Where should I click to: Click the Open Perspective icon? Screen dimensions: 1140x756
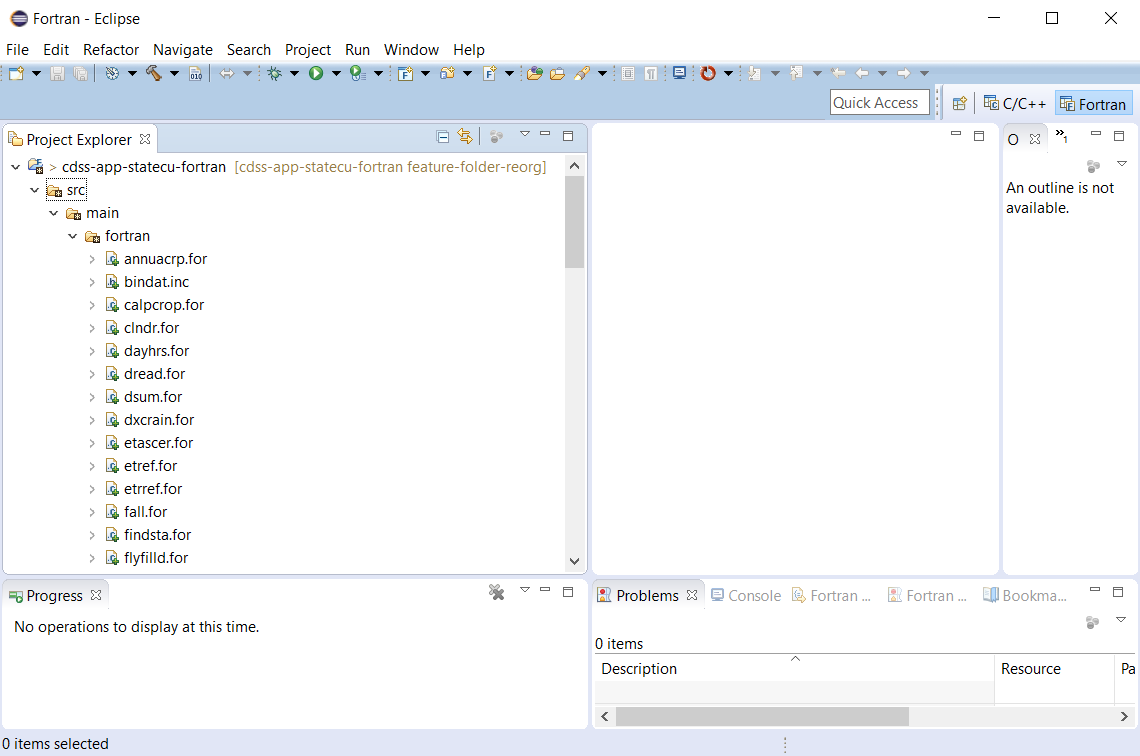(959, 102)
